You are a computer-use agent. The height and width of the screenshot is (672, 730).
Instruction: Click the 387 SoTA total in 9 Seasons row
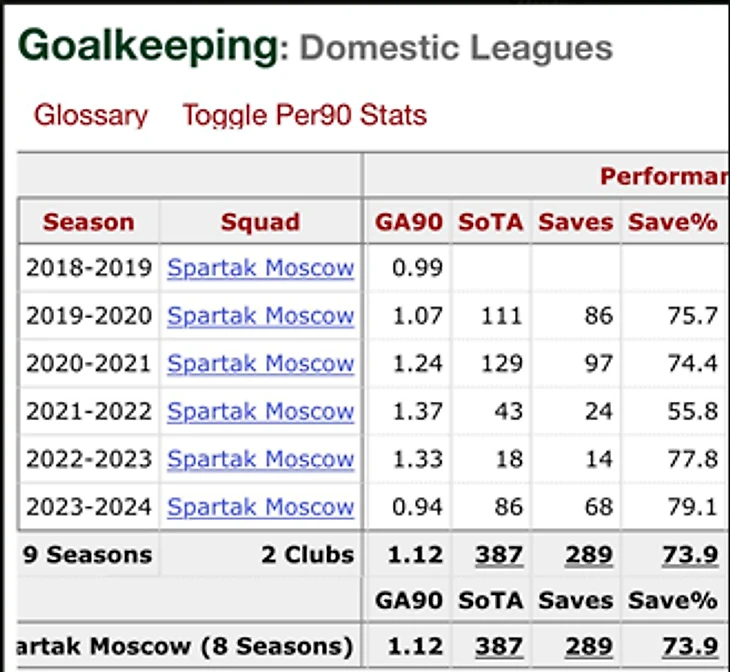click(499, 555)
